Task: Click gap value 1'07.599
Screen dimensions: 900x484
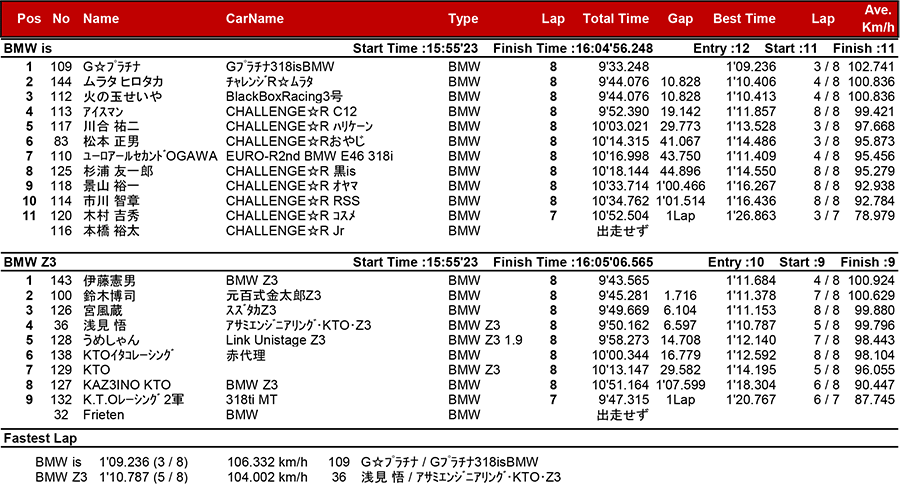Action: (x=681, y=385)
